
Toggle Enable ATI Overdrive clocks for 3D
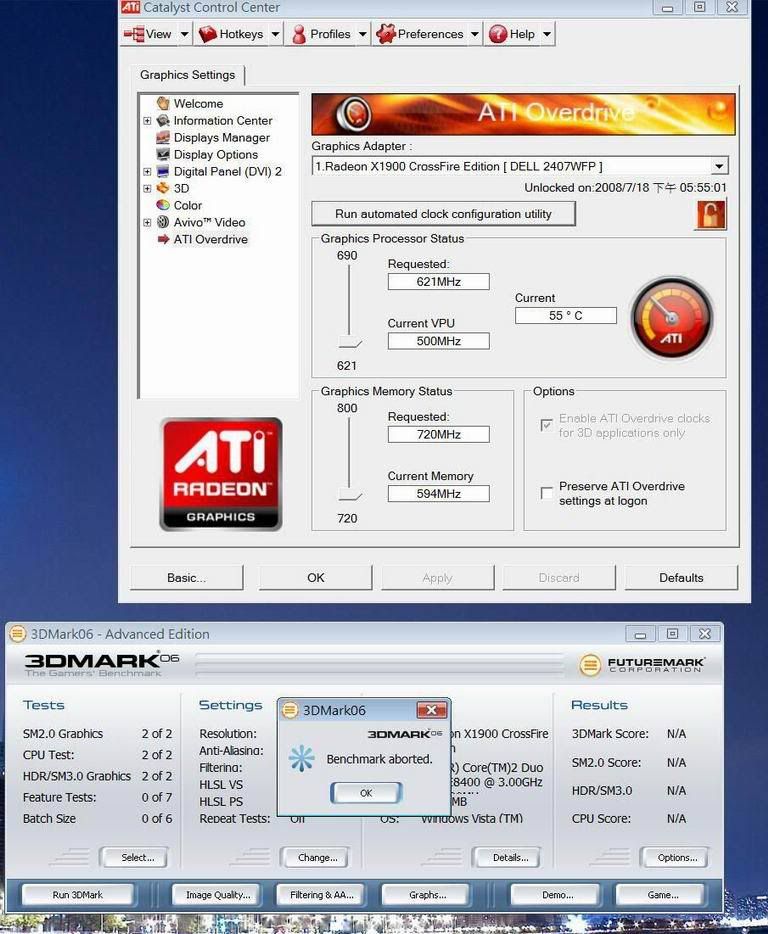(546, 425)
